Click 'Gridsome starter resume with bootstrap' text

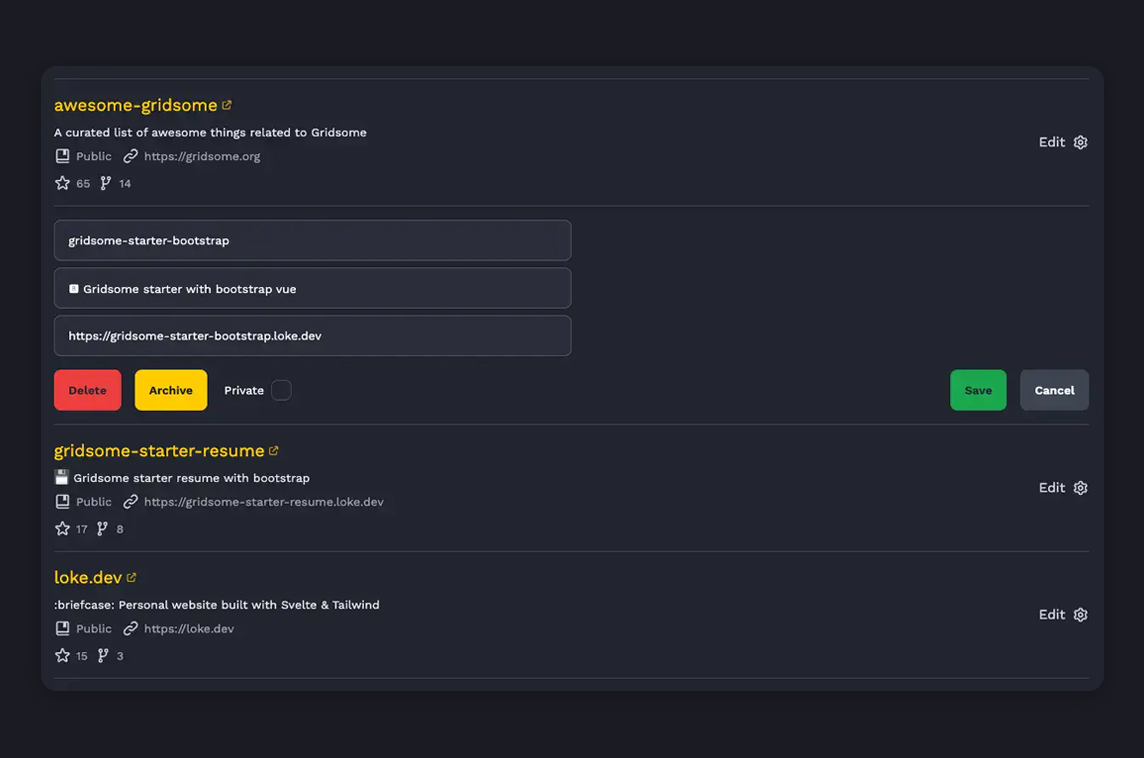[191, 479]
